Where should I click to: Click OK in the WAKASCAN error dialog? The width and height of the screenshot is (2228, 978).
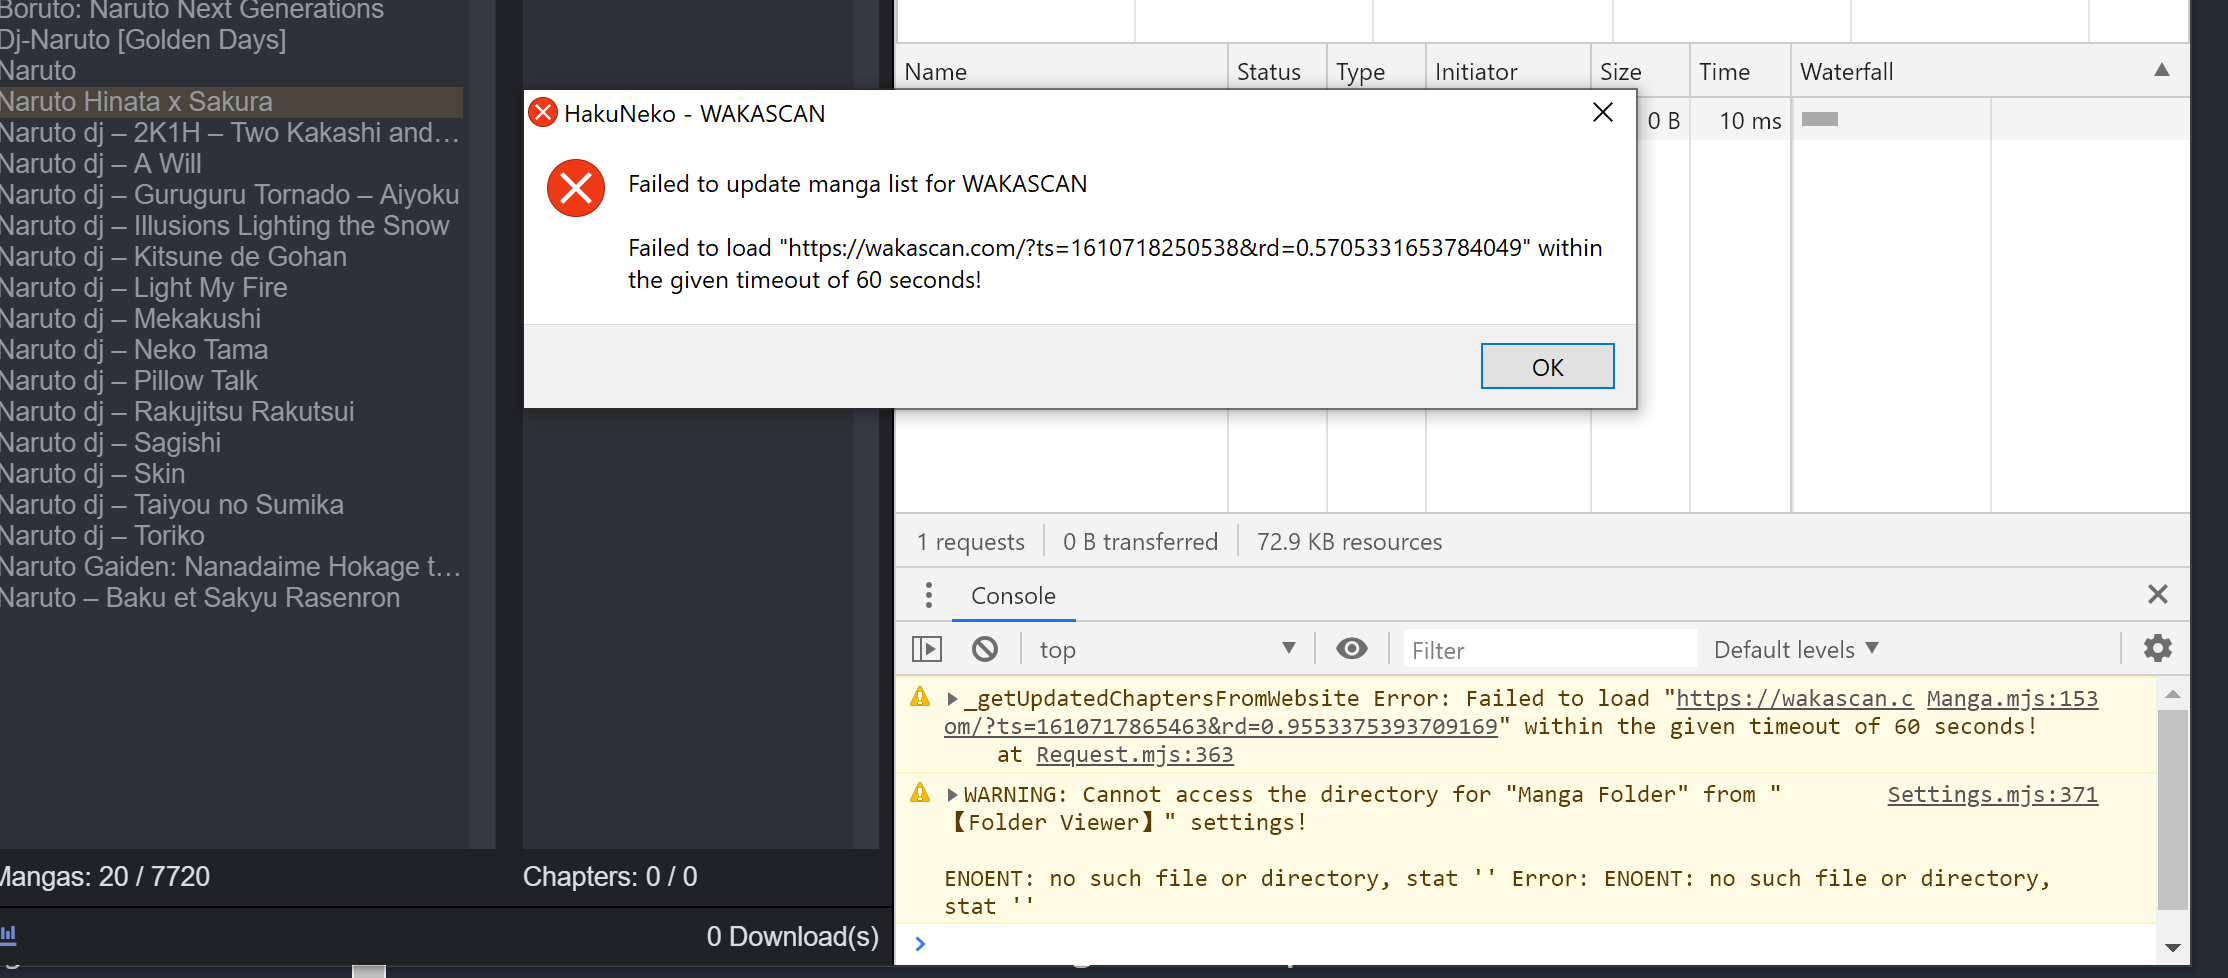click(1547, 366)
